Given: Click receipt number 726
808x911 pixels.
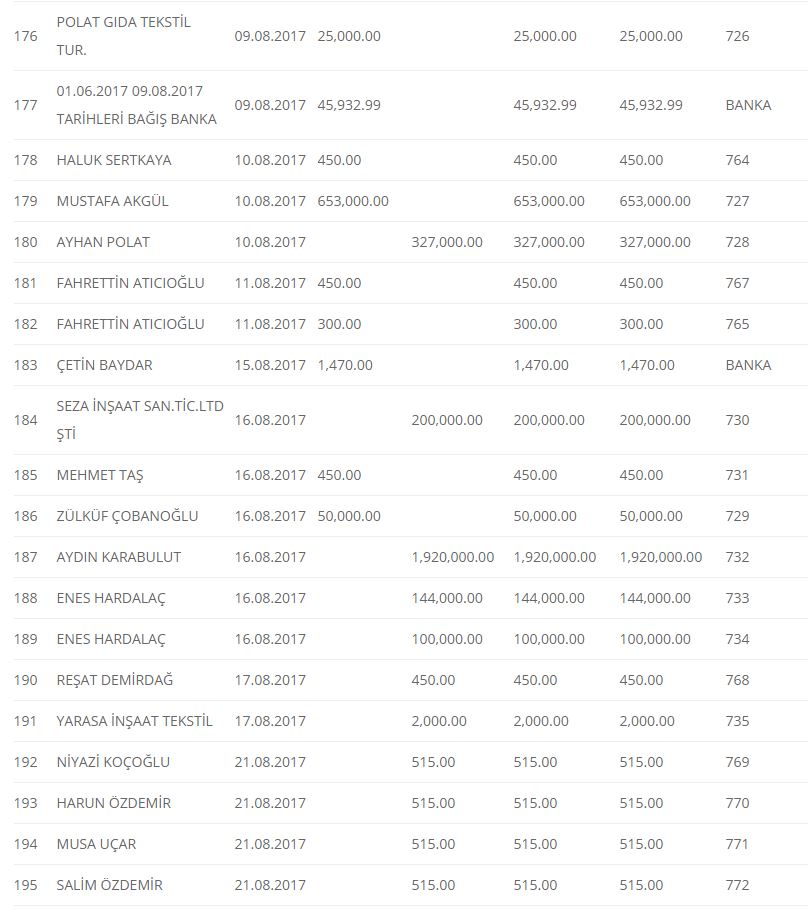Looking at the screenshot, I should pos(737,36).
